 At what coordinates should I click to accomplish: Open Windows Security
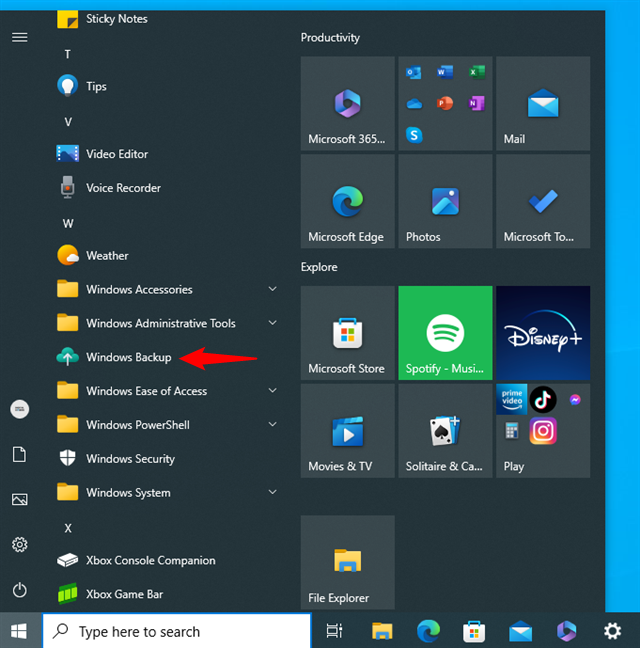[x=165, y=459]
